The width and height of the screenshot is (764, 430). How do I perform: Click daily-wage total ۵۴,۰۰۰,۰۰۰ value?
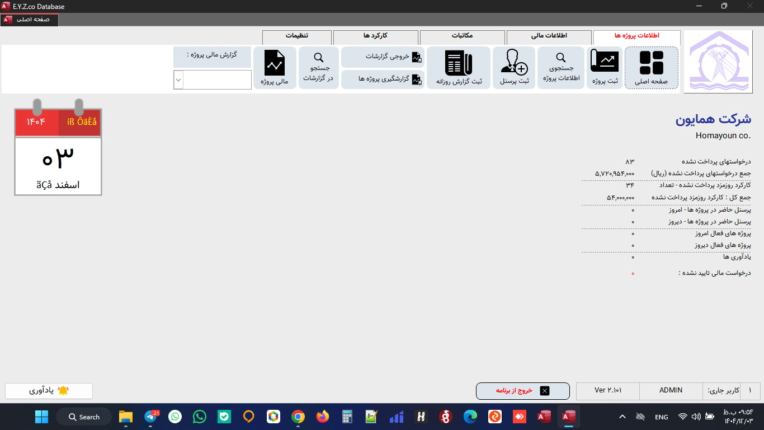620,198
